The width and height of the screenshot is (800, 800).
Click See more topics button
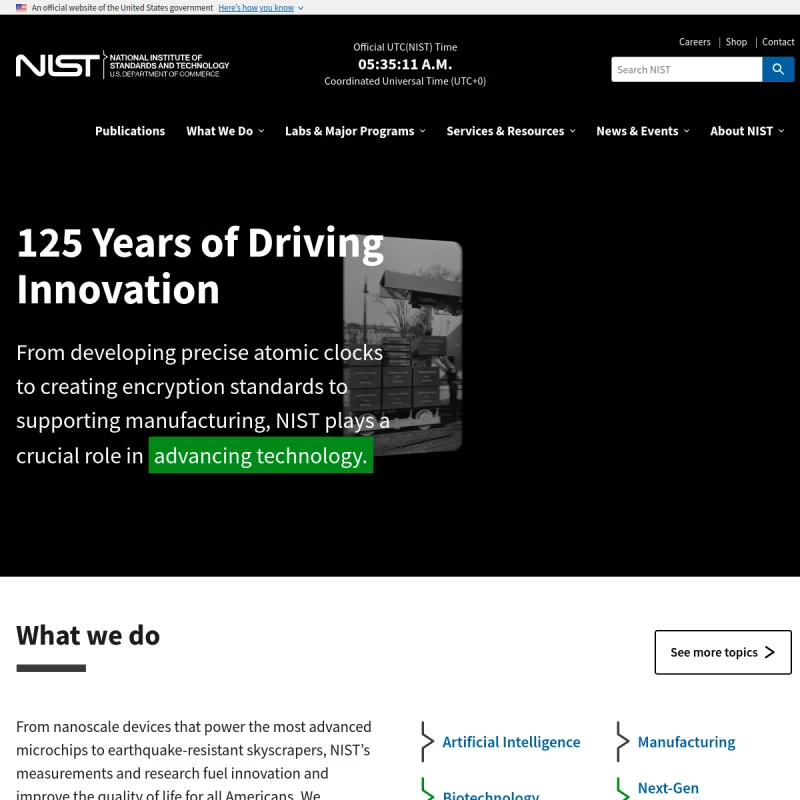pyautogui.click(x=723, y=652)
